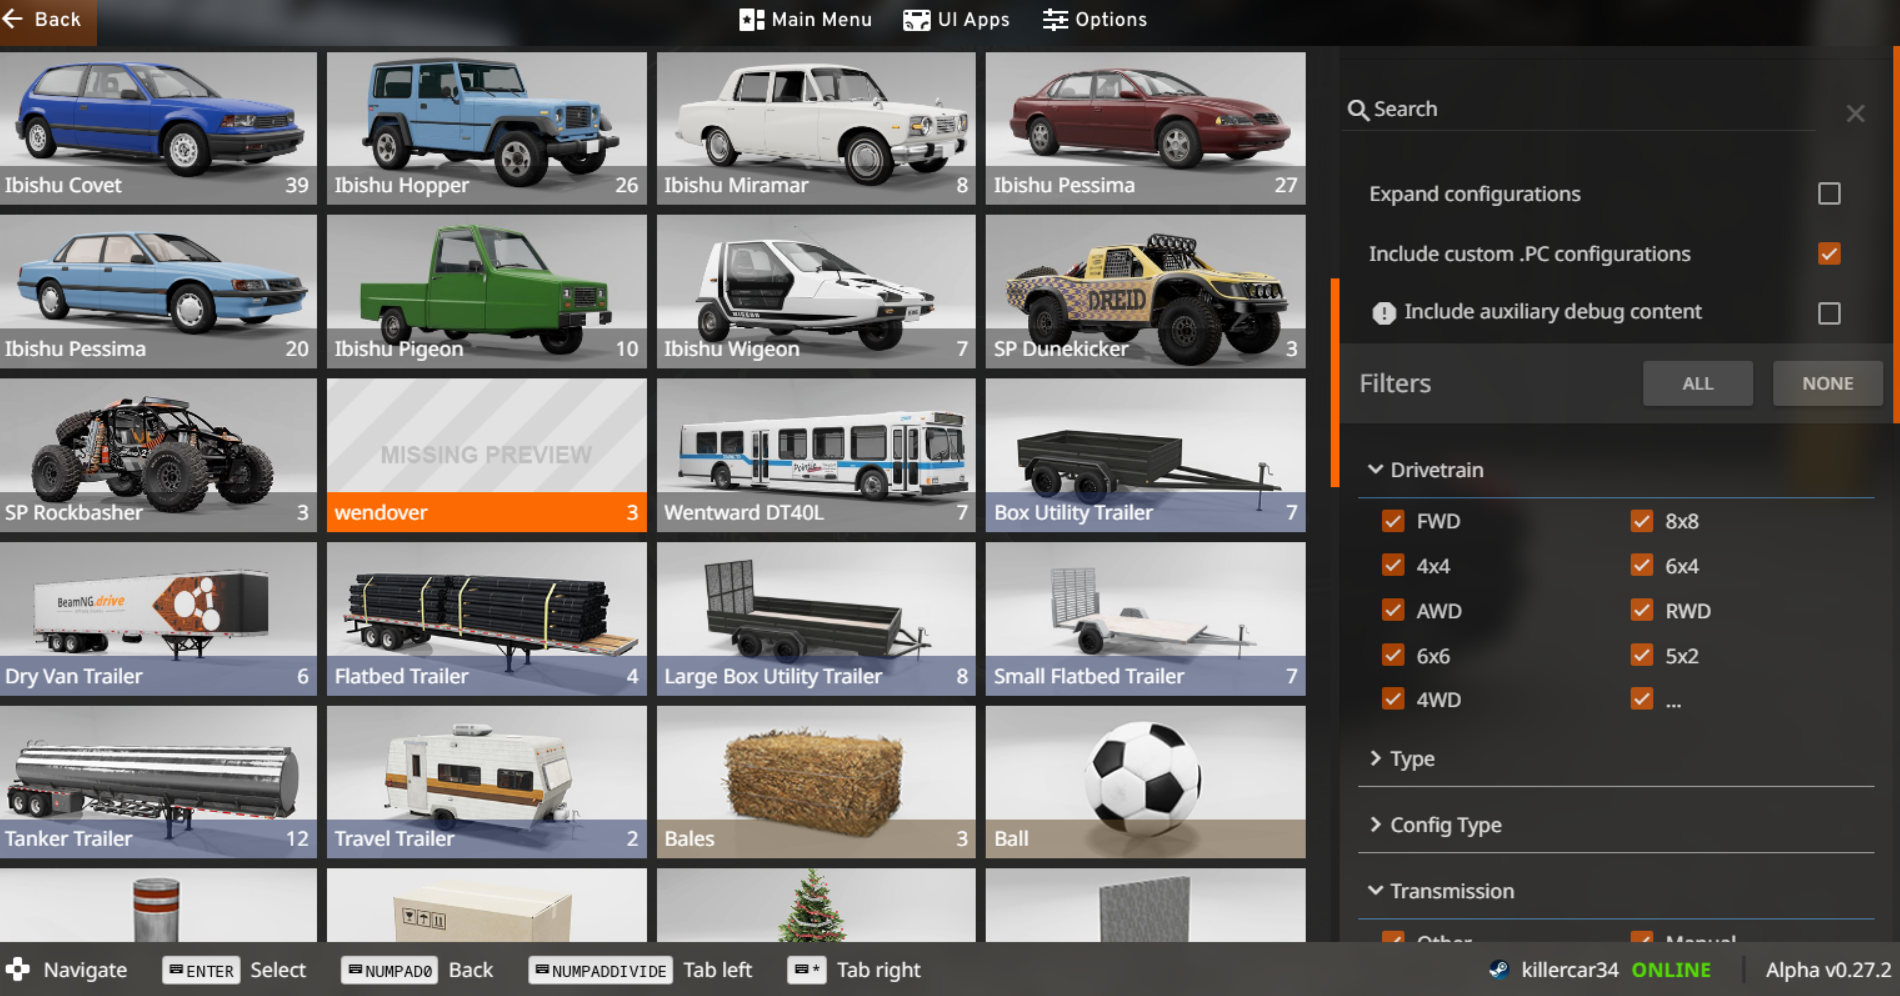1900x996 pixels.
Task: Select the cardboard box prop tile
Action: click(x=486, y=905)
